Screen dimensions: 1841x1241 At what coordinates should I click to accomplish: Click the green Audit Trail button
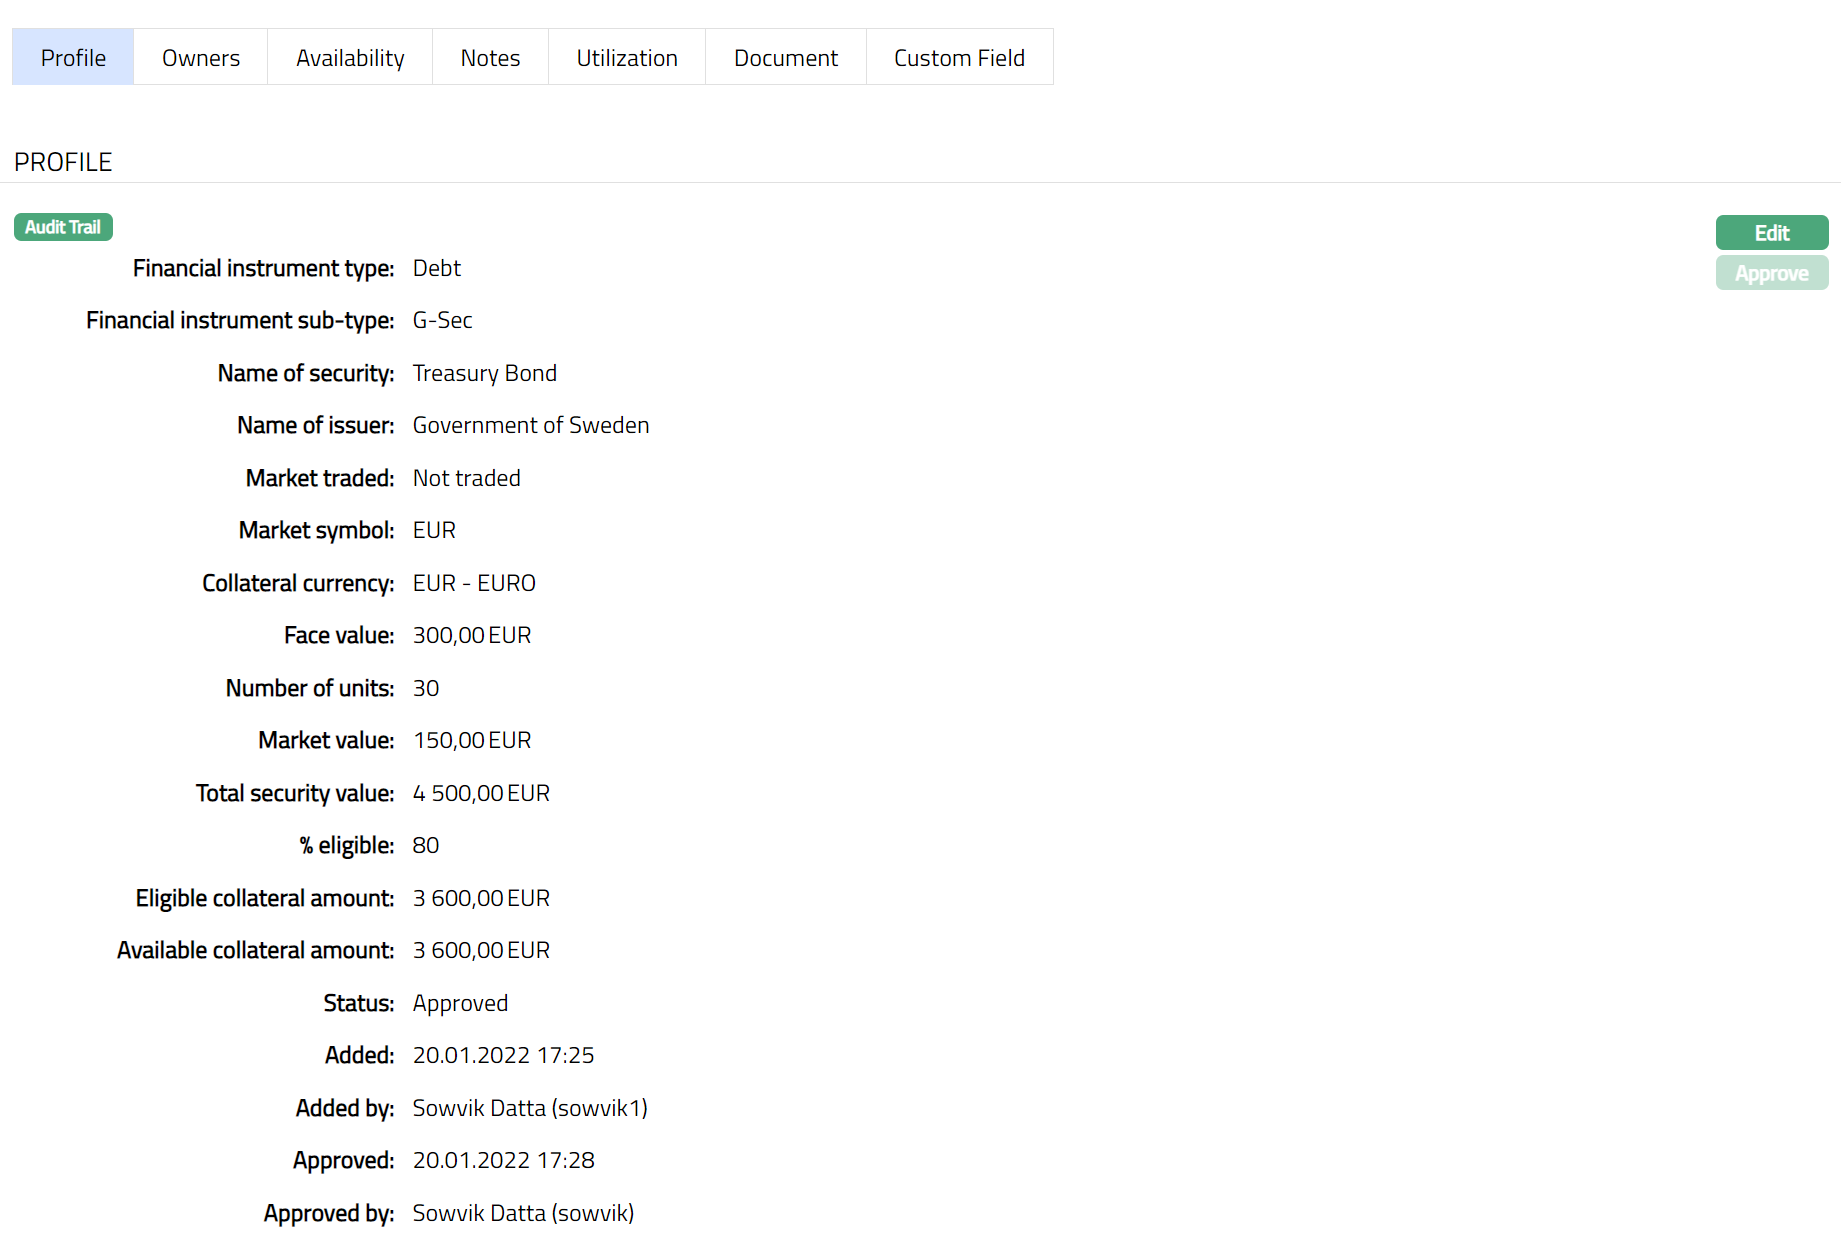[x=63, y=227]
